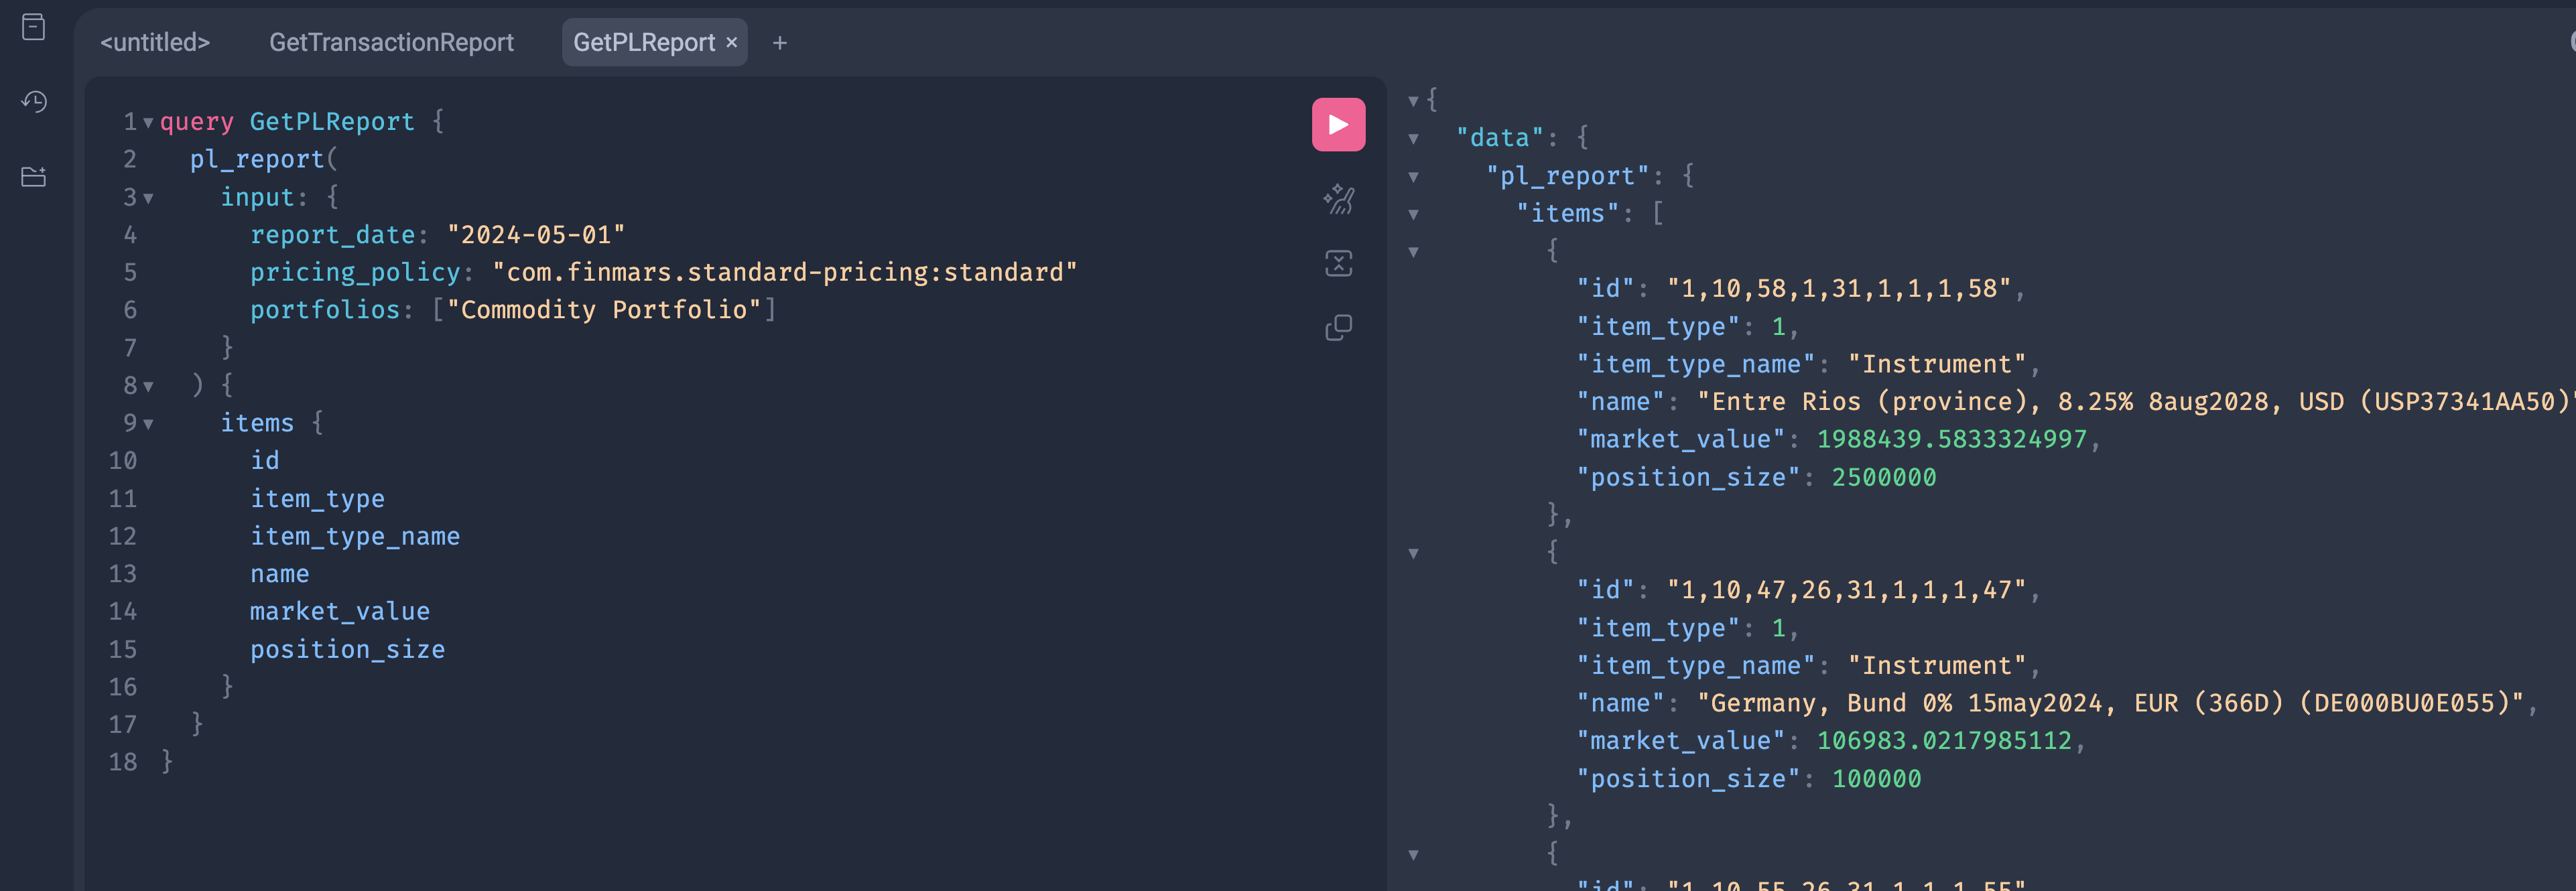This screenshot has height=891, width=2576.
Task: Switch to the untitled tab
Action: [x=155, y=43]
